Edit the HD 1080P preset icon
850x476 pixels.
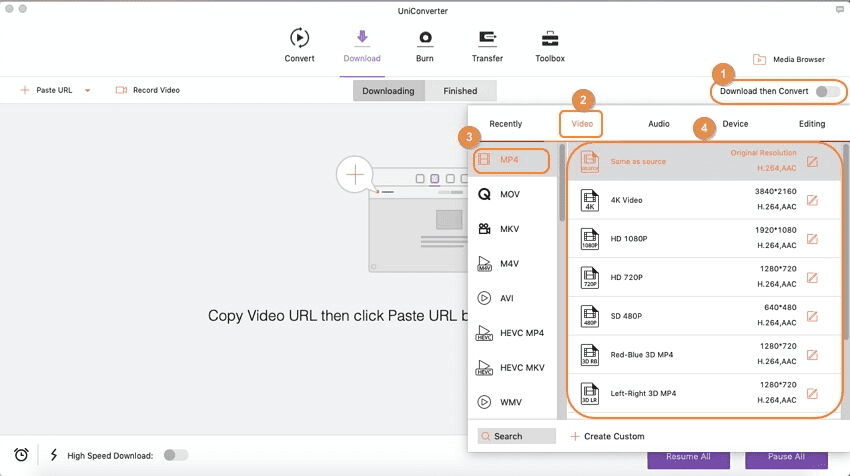click(x=812, y=239)
